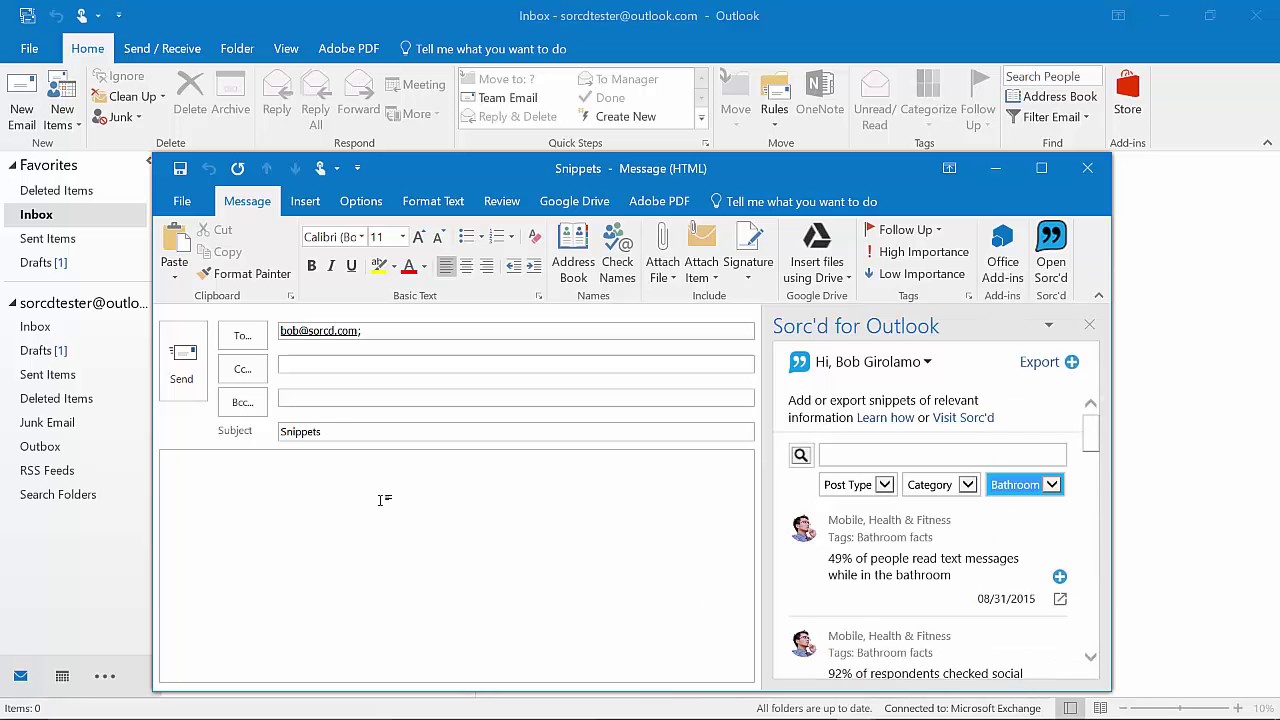Toggle Low Importance
Viewport: 1280px width, 720px height.
click(914, 274)
